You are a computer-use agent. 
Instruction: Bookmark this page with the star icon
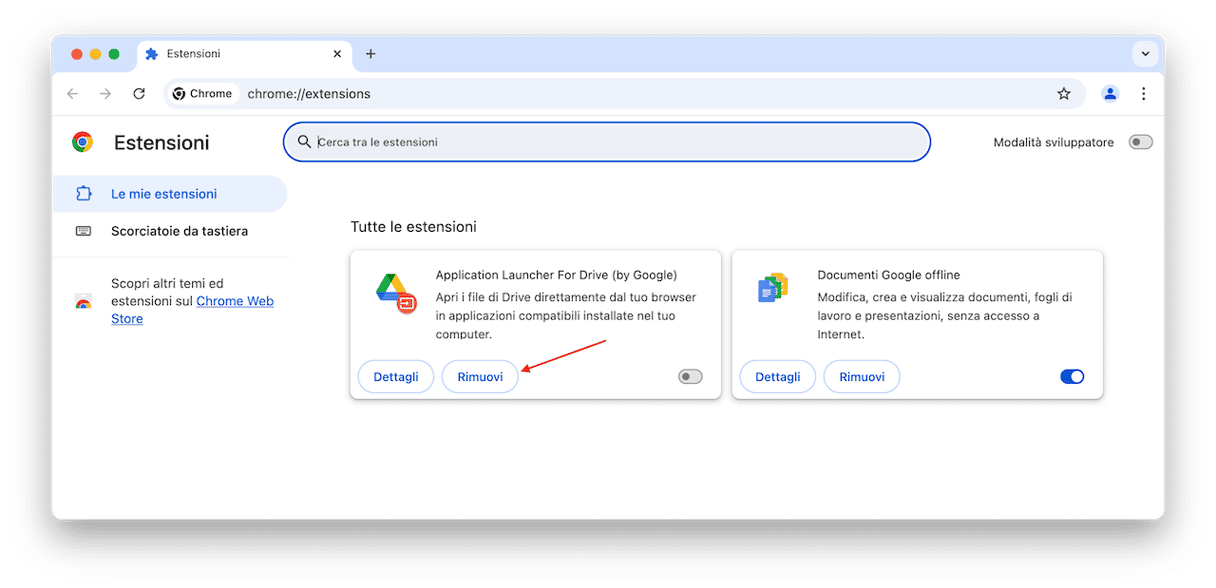coord(1064,94)
